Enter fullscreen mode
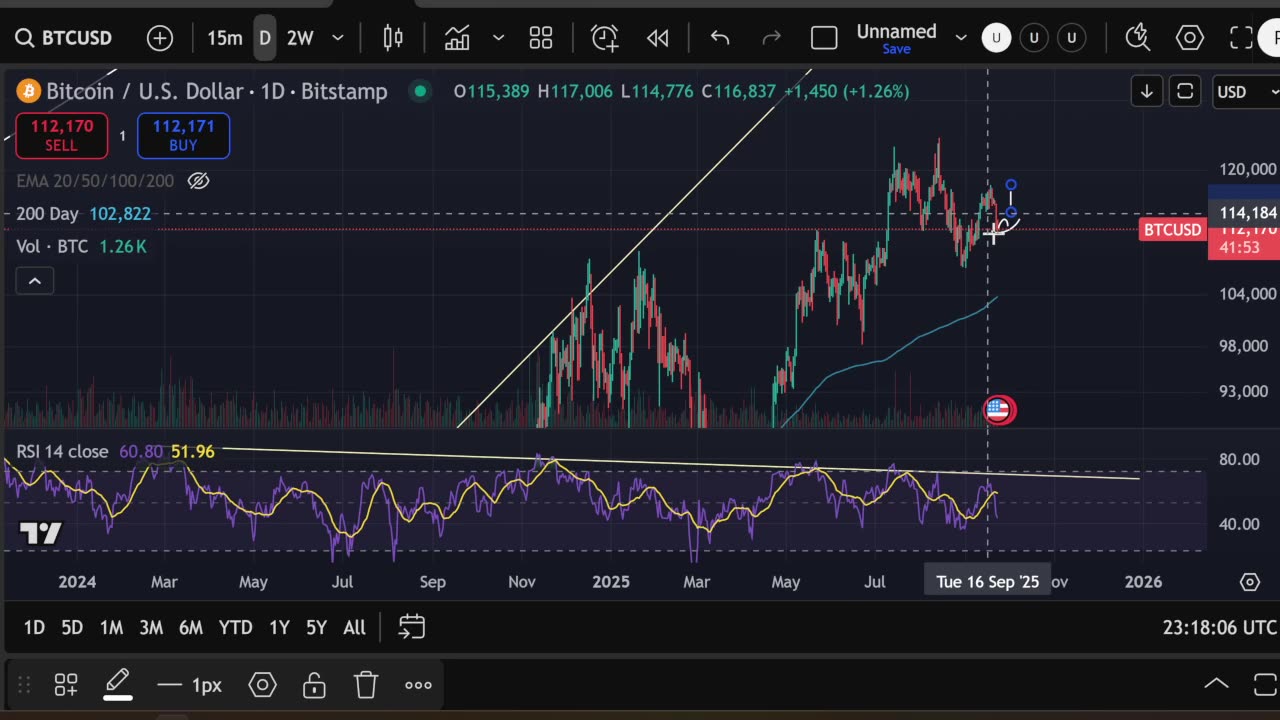Image resolution: width=1280 pixels, height=720 pixels. click(1241, 38)
